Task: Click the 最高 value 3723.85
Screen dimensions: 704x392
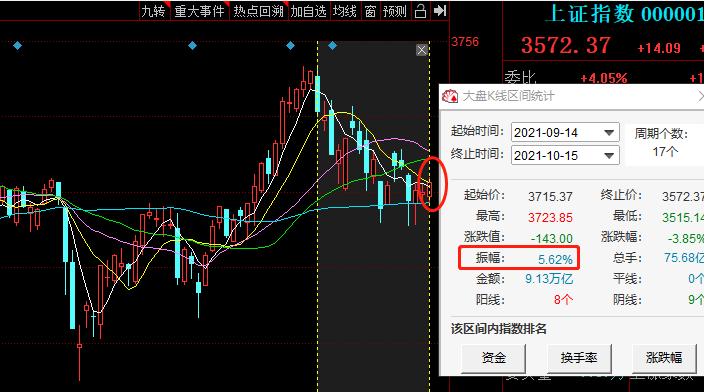Action: pyautogui.click(x=550, y=218)
